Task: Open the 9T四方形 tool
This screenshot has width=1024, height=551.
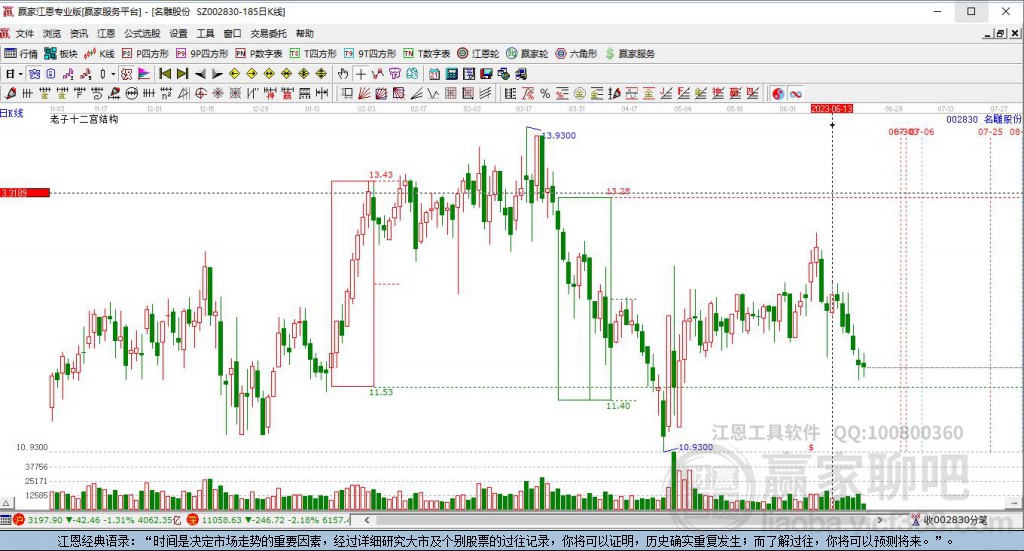Action: 370,54
